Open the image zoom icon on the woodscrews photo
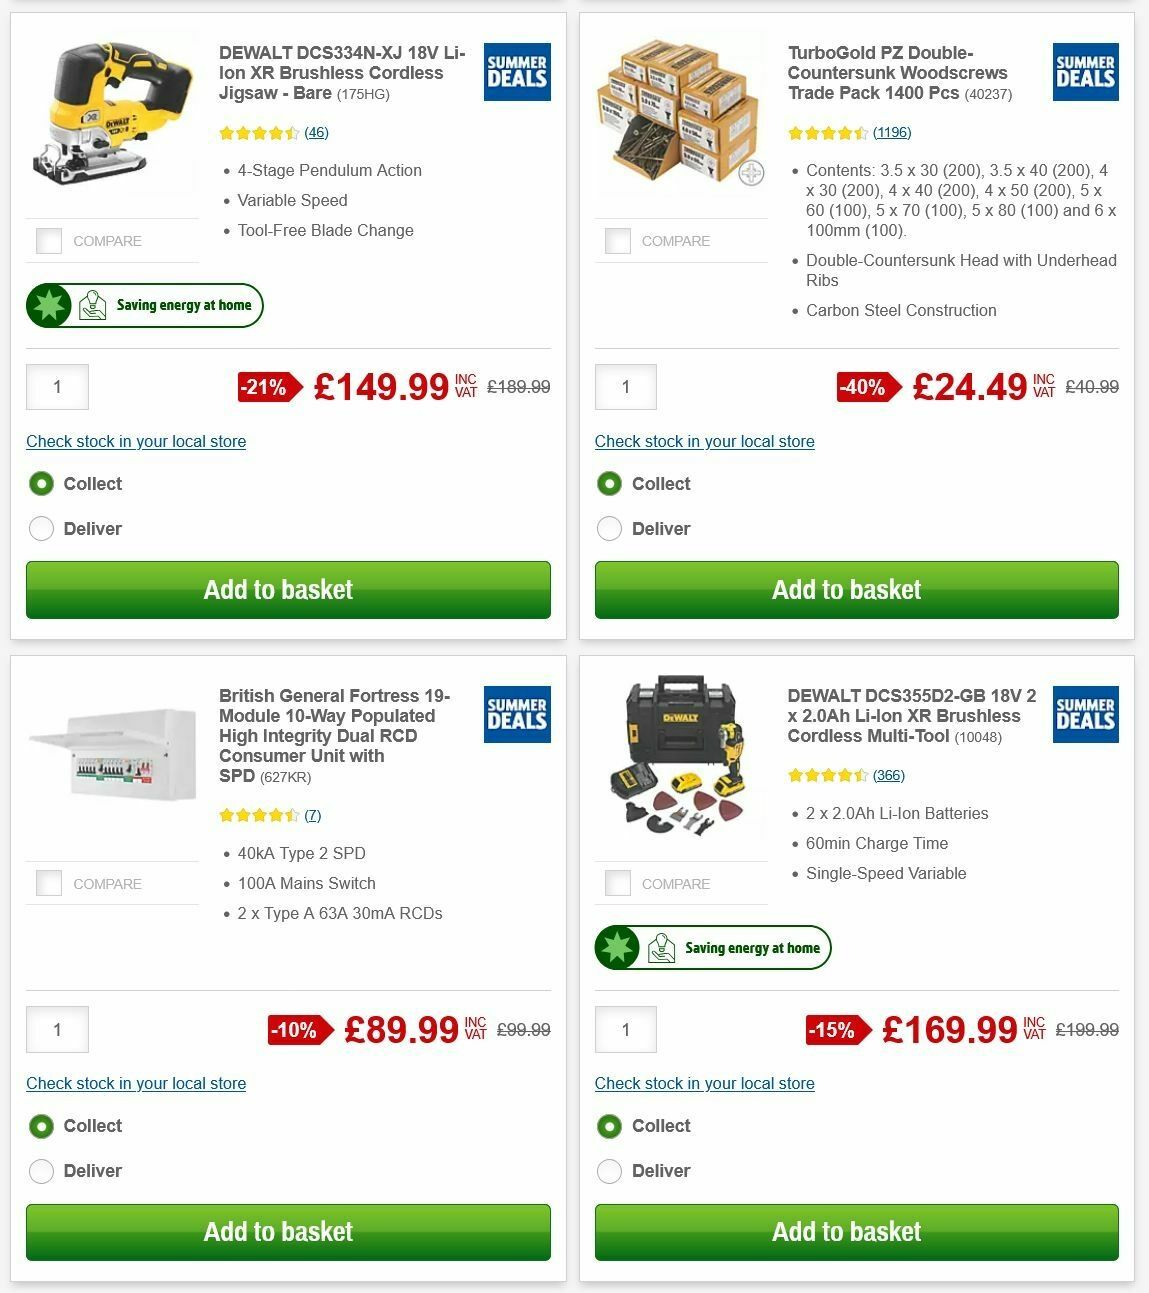Screen dimensions: 1149x1293 [750, 170]
